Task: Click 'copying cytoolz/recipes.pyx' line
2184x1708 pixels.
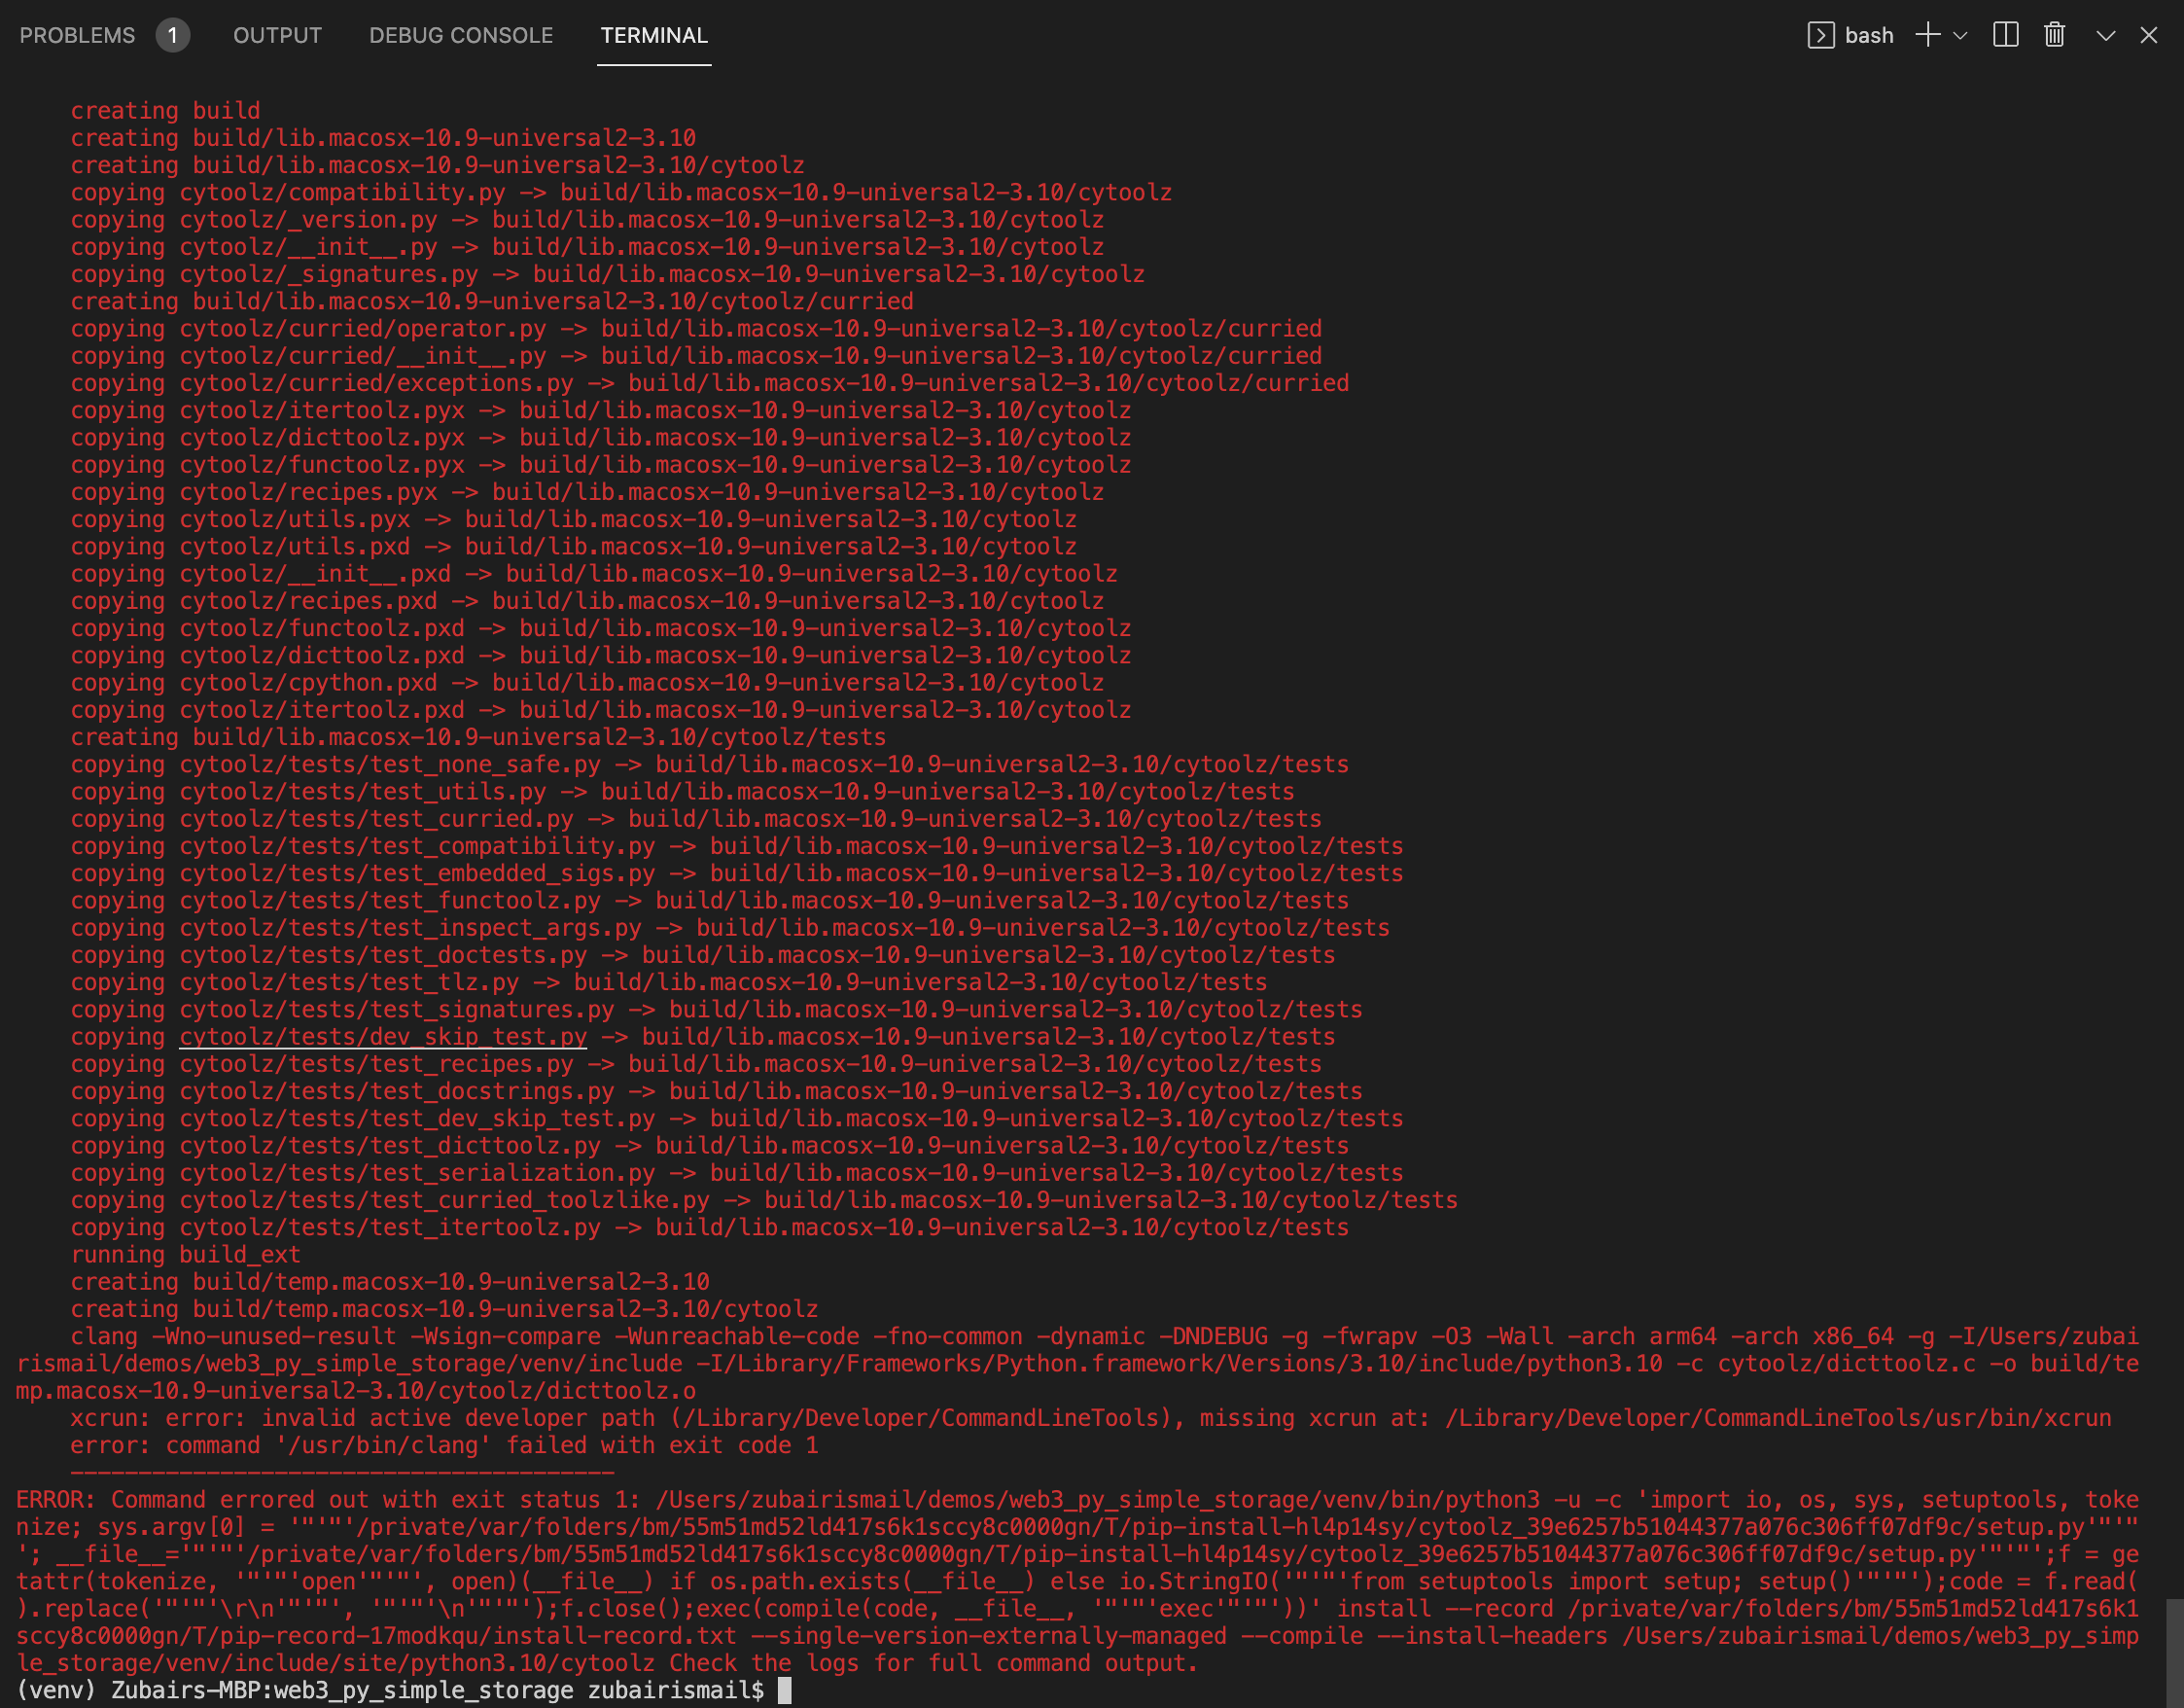Action: (587, 492)
